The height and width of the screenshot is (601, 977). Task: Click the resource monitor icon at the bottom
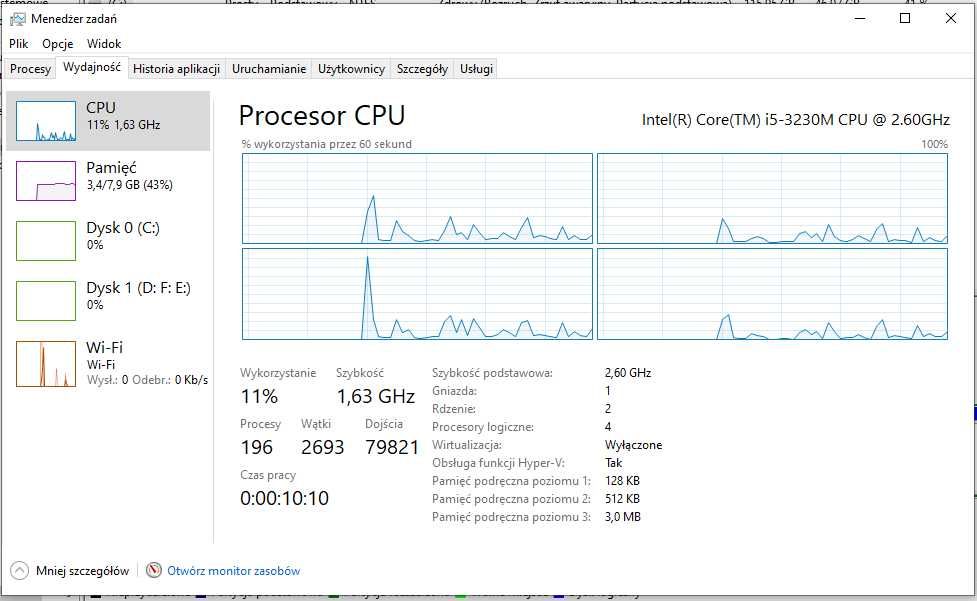pos(153,570)
